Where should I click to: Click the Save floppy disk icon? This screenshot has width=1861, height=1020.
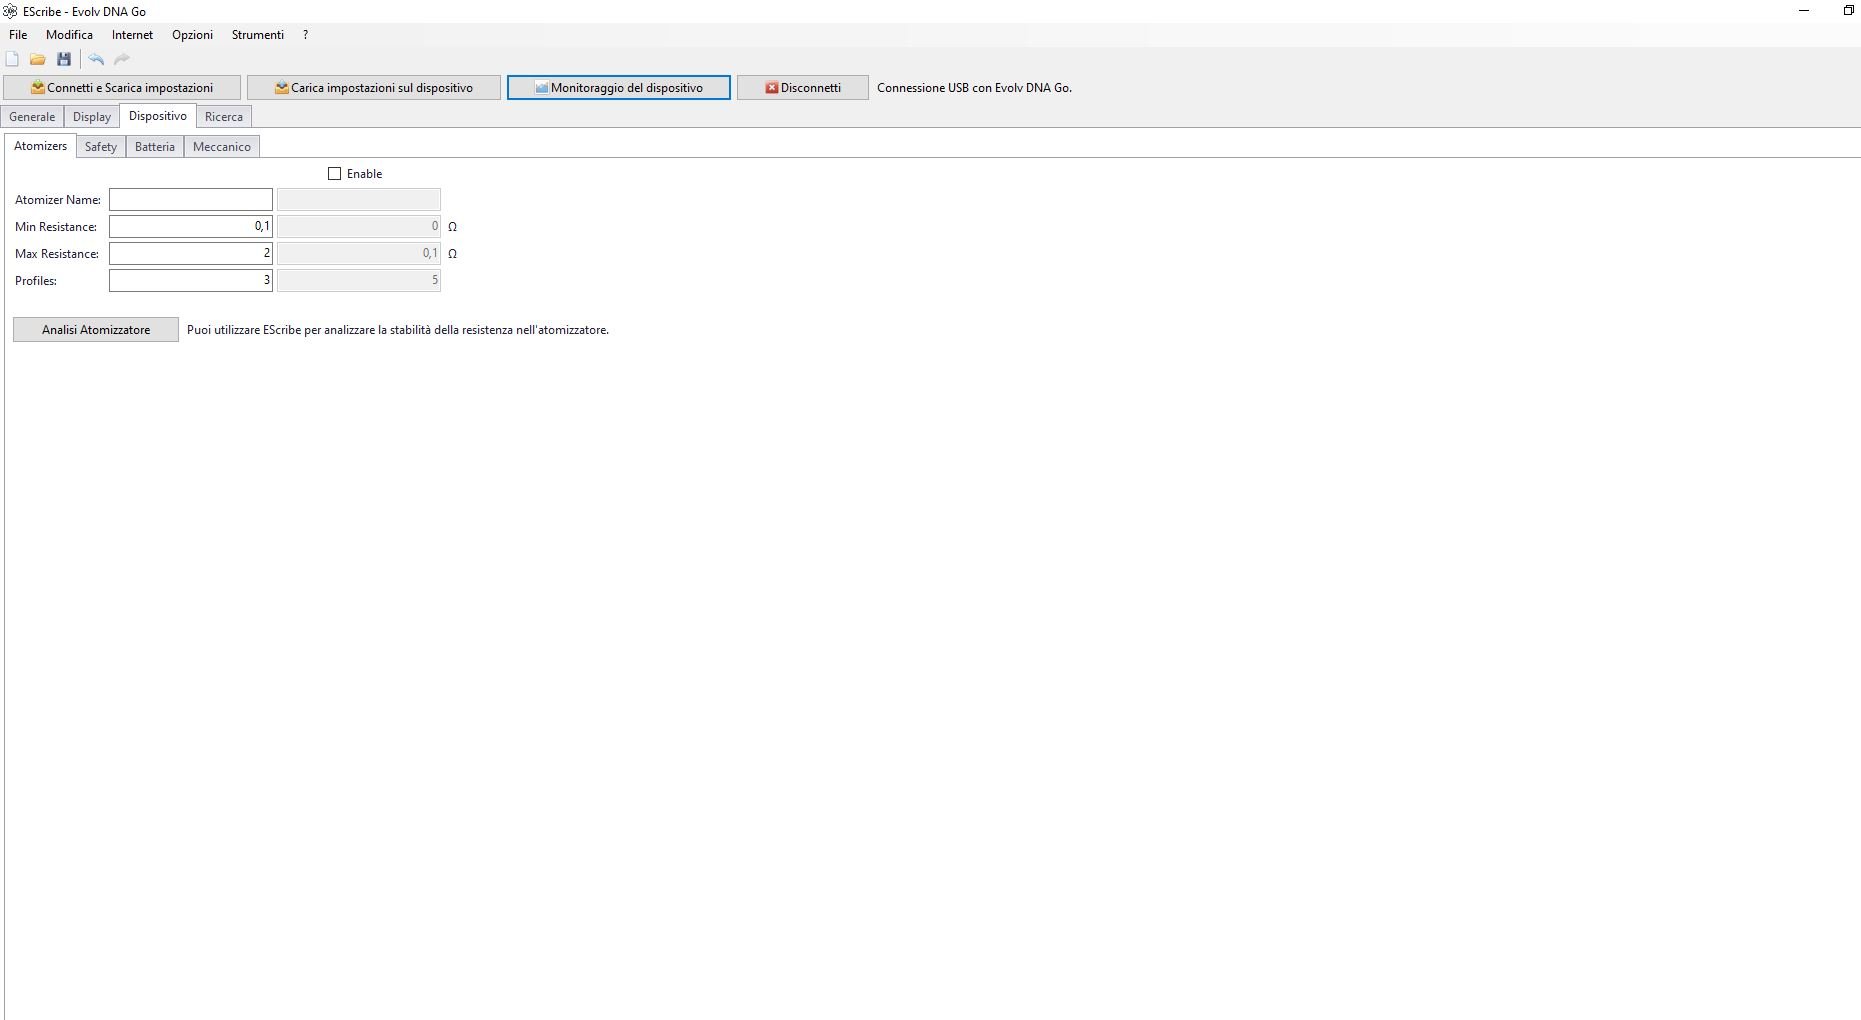click(x=64, y=60)
